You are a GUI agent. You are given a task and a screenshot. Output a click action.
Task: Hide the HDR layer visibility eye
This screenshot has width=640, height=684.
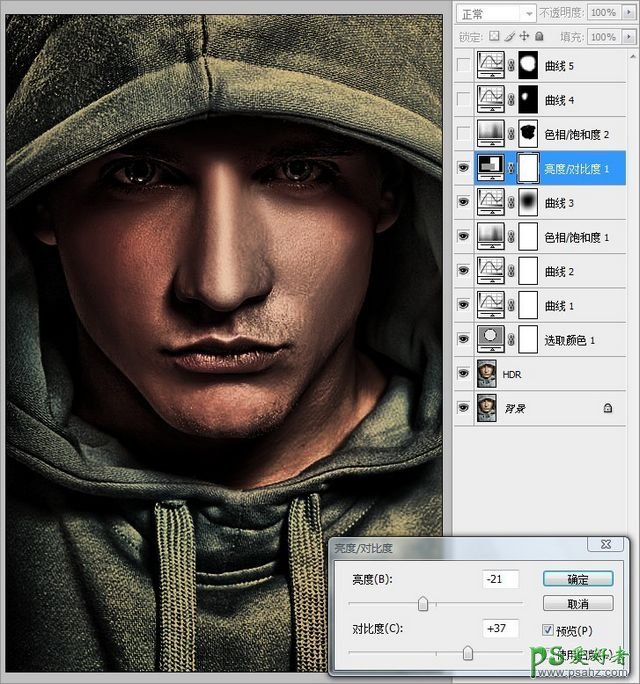click(x=463, y=373)
